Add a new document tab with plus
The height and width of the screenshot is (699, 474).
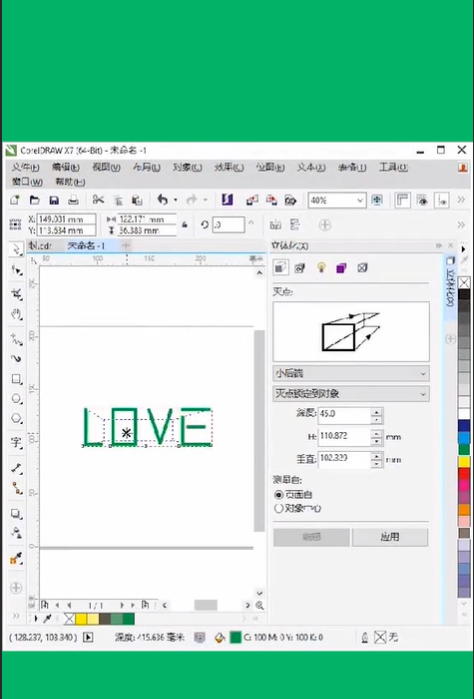[x=126, y=245]
